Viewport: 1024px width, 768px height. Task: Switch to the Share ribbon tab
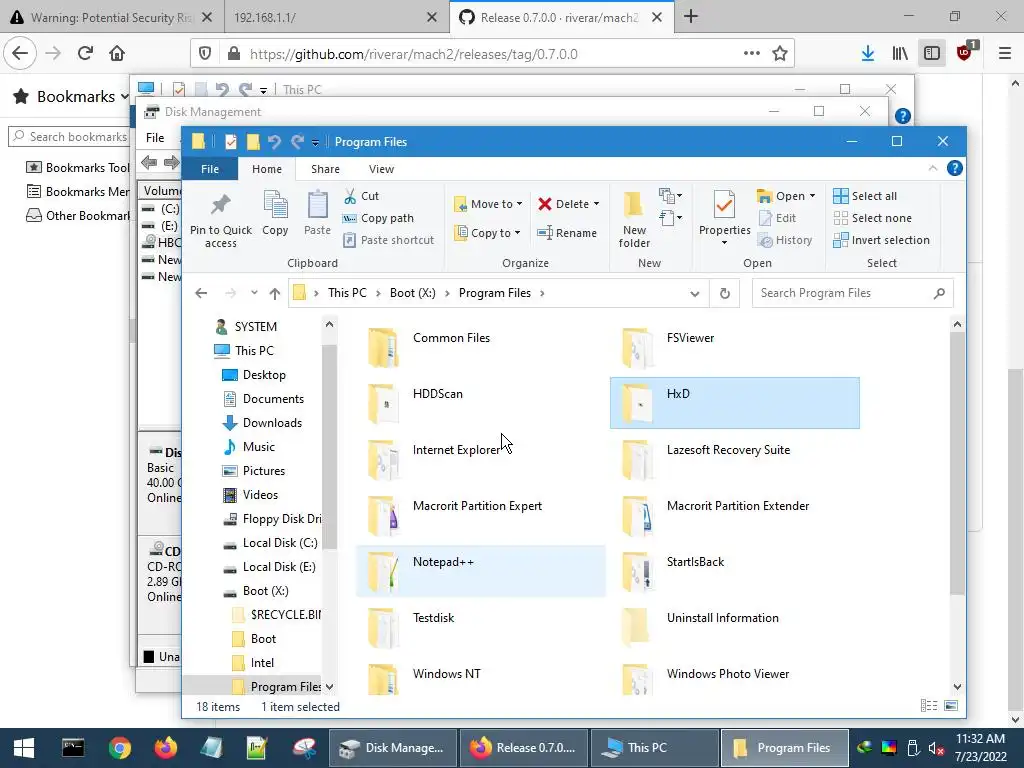325,168
